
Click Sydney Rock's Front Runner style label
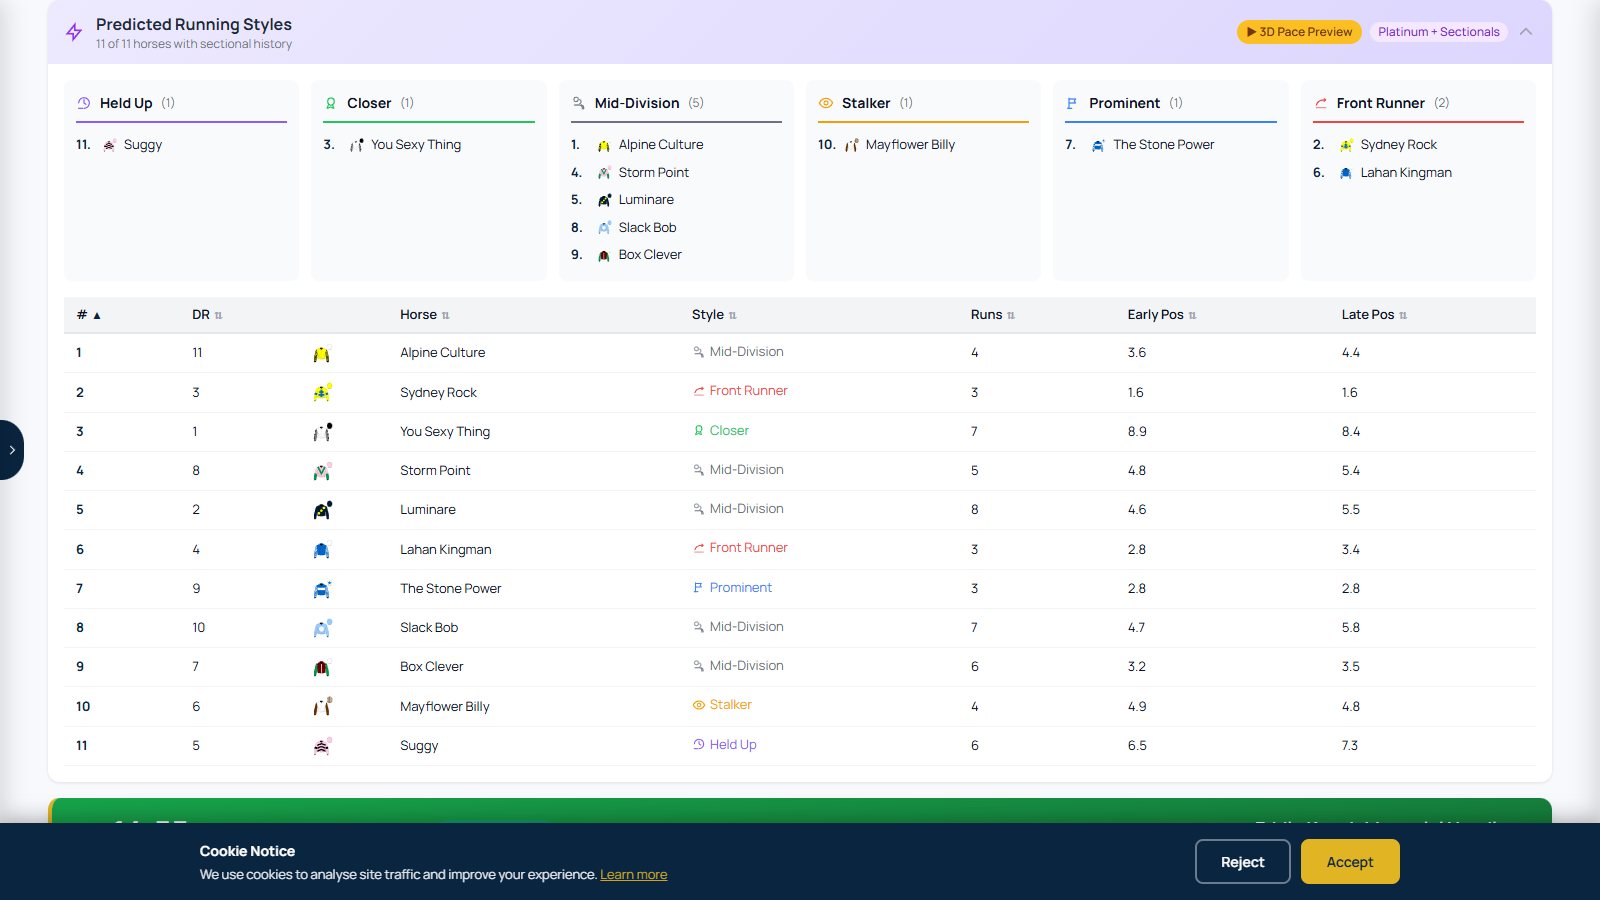740,391
